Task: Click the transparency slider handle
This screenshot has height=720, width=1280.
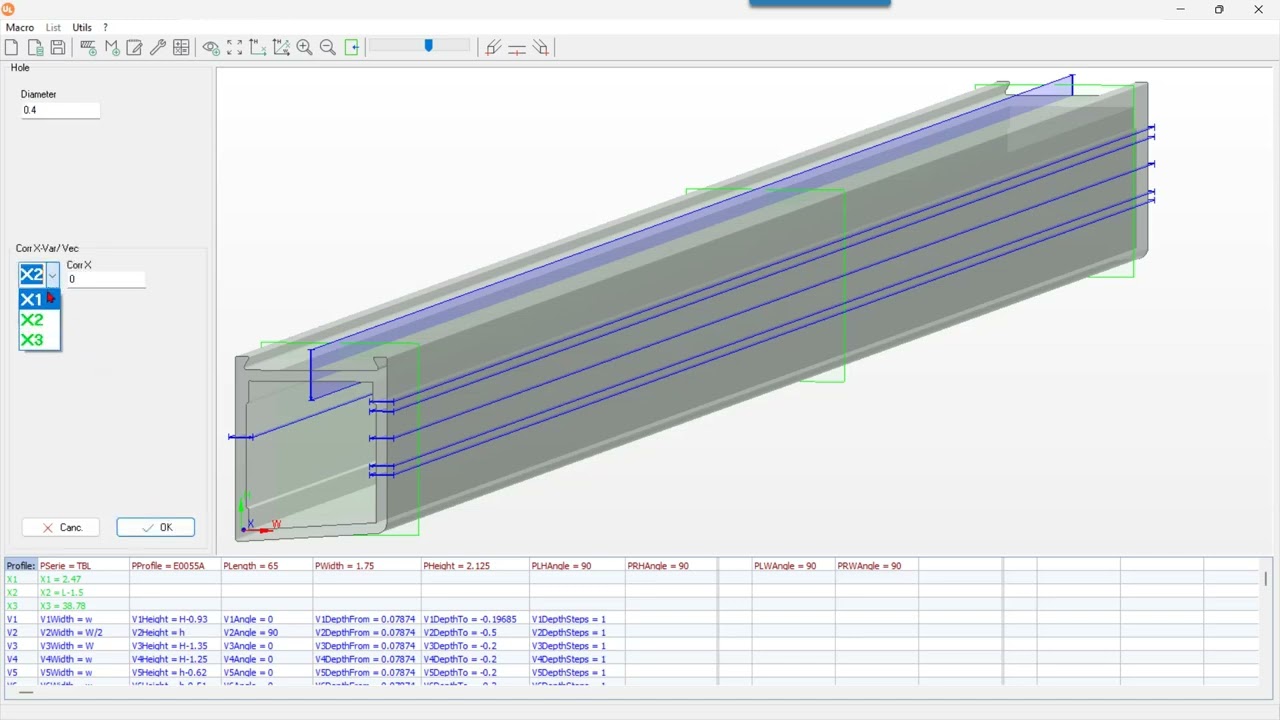Action: coord(429,46)
